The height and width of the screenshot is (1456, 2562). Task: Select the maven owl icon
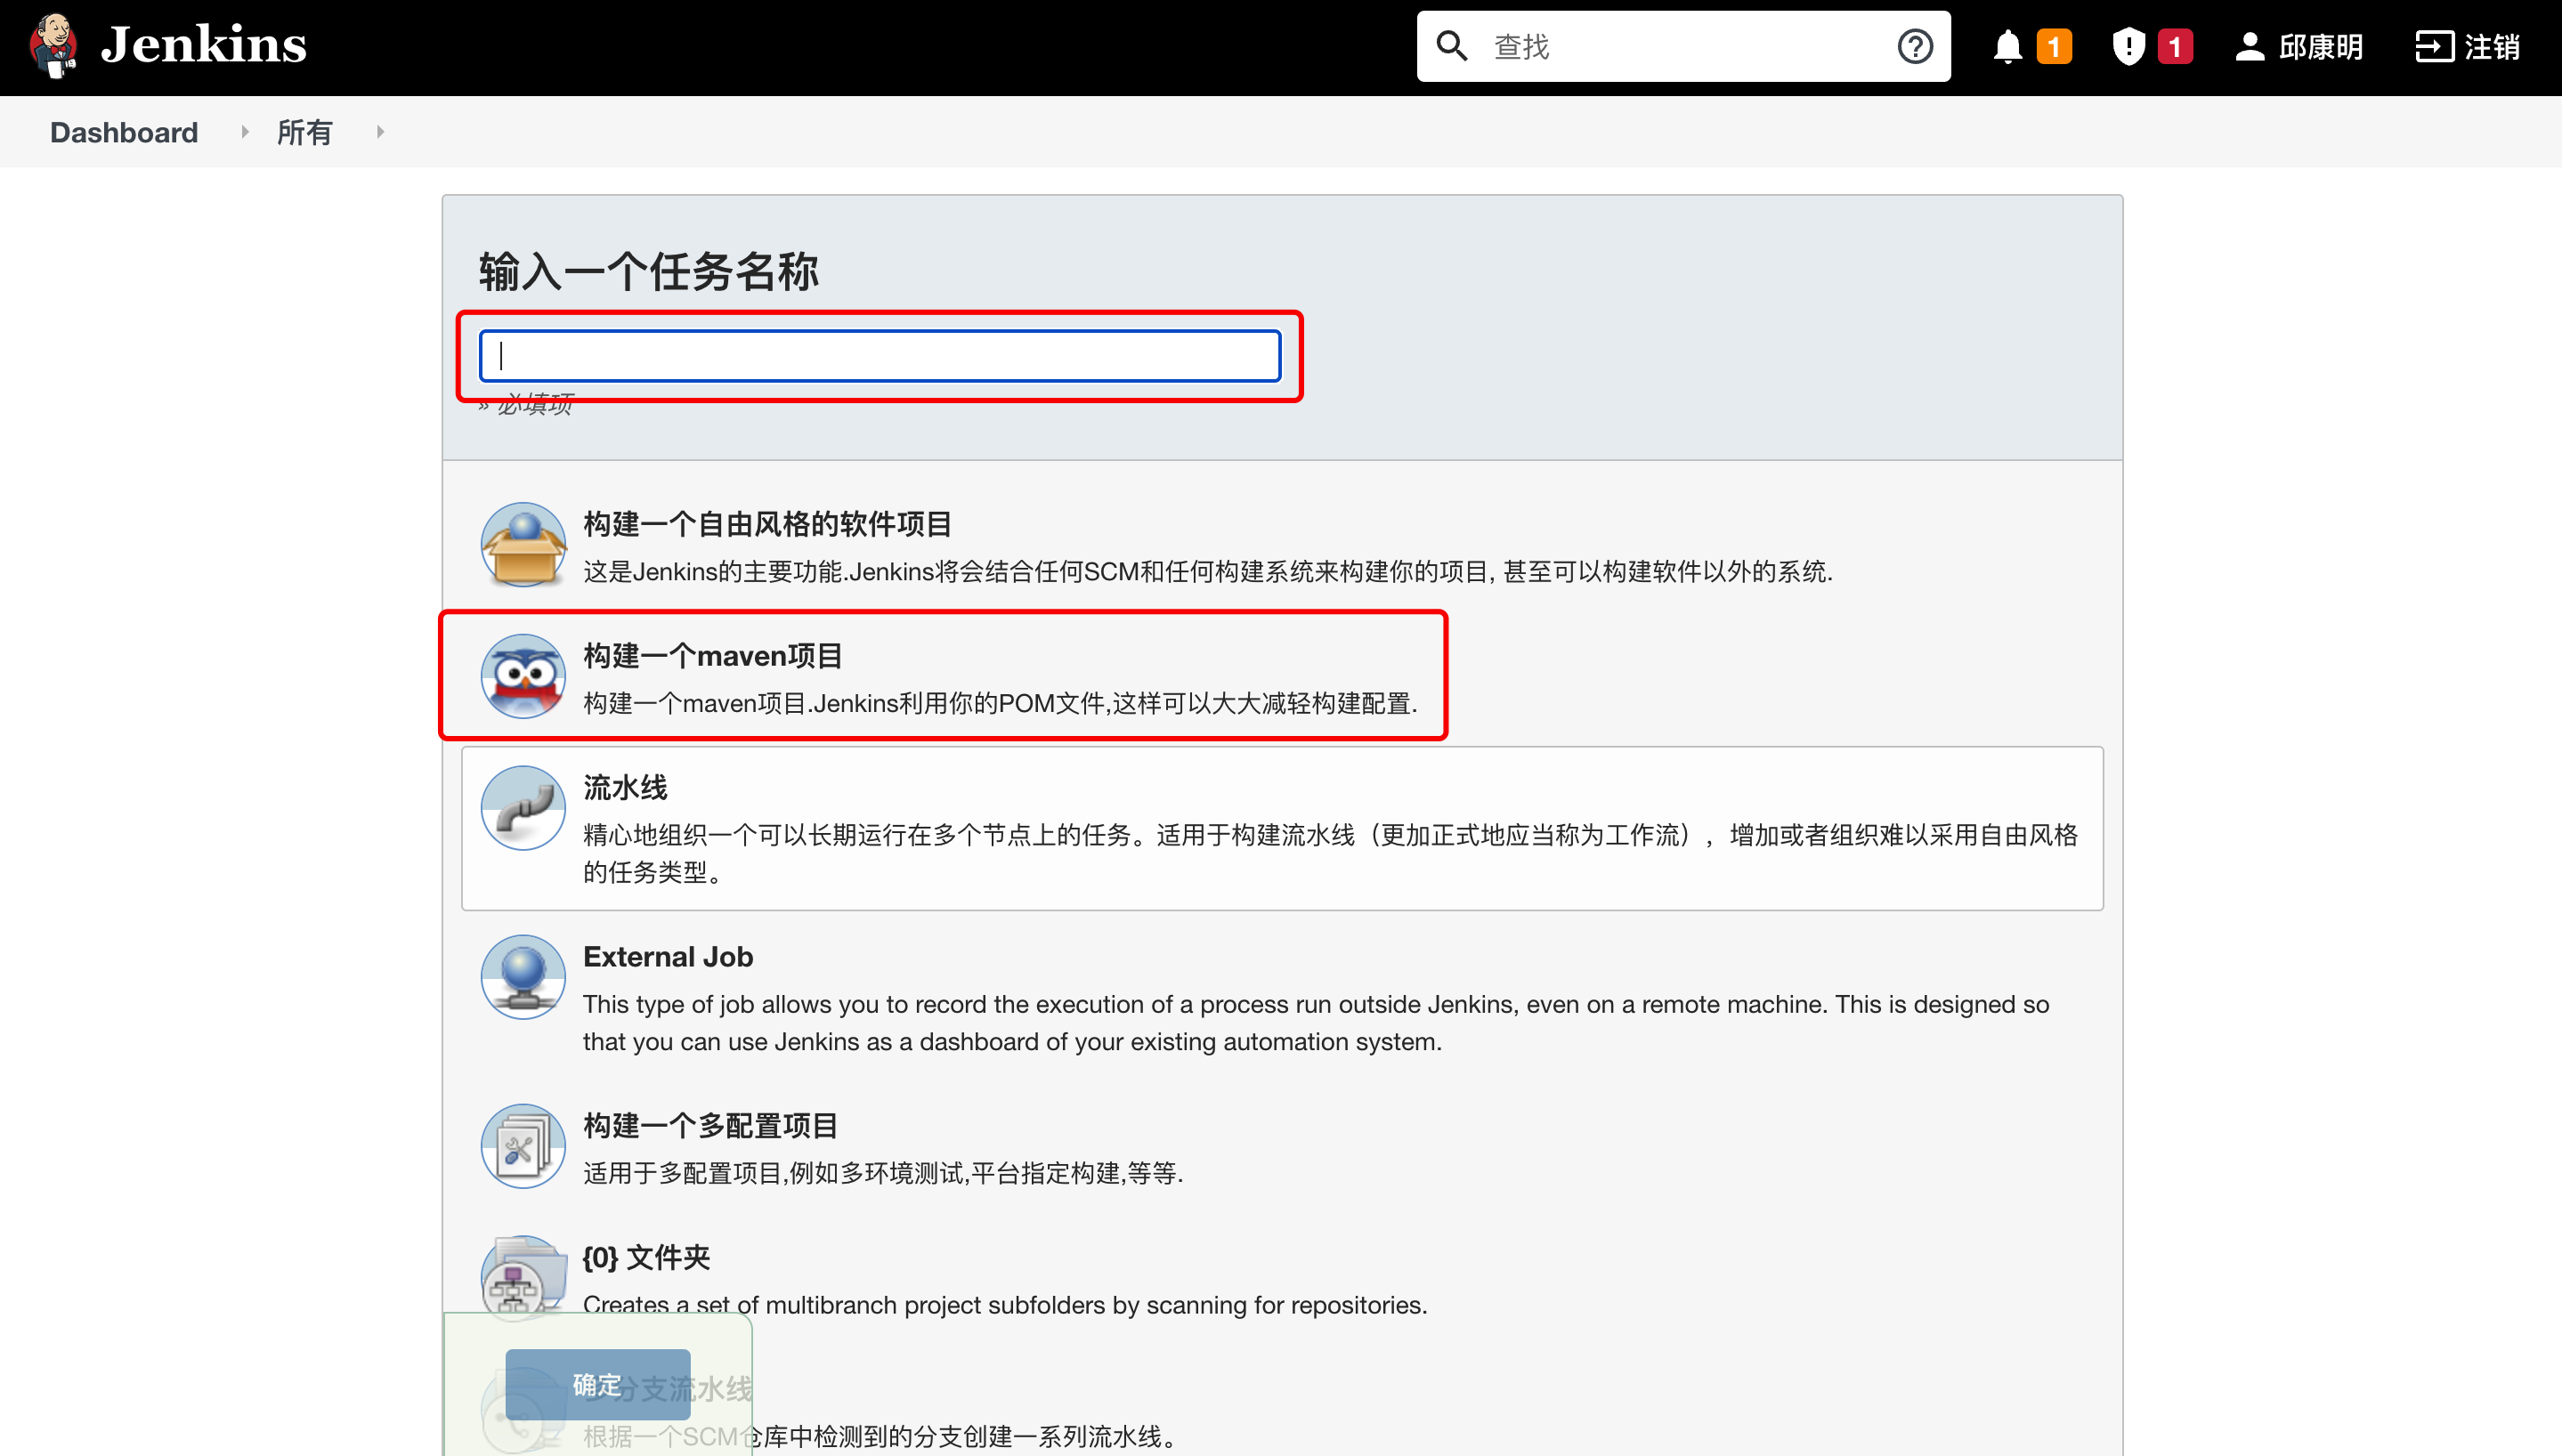(523, 677)
